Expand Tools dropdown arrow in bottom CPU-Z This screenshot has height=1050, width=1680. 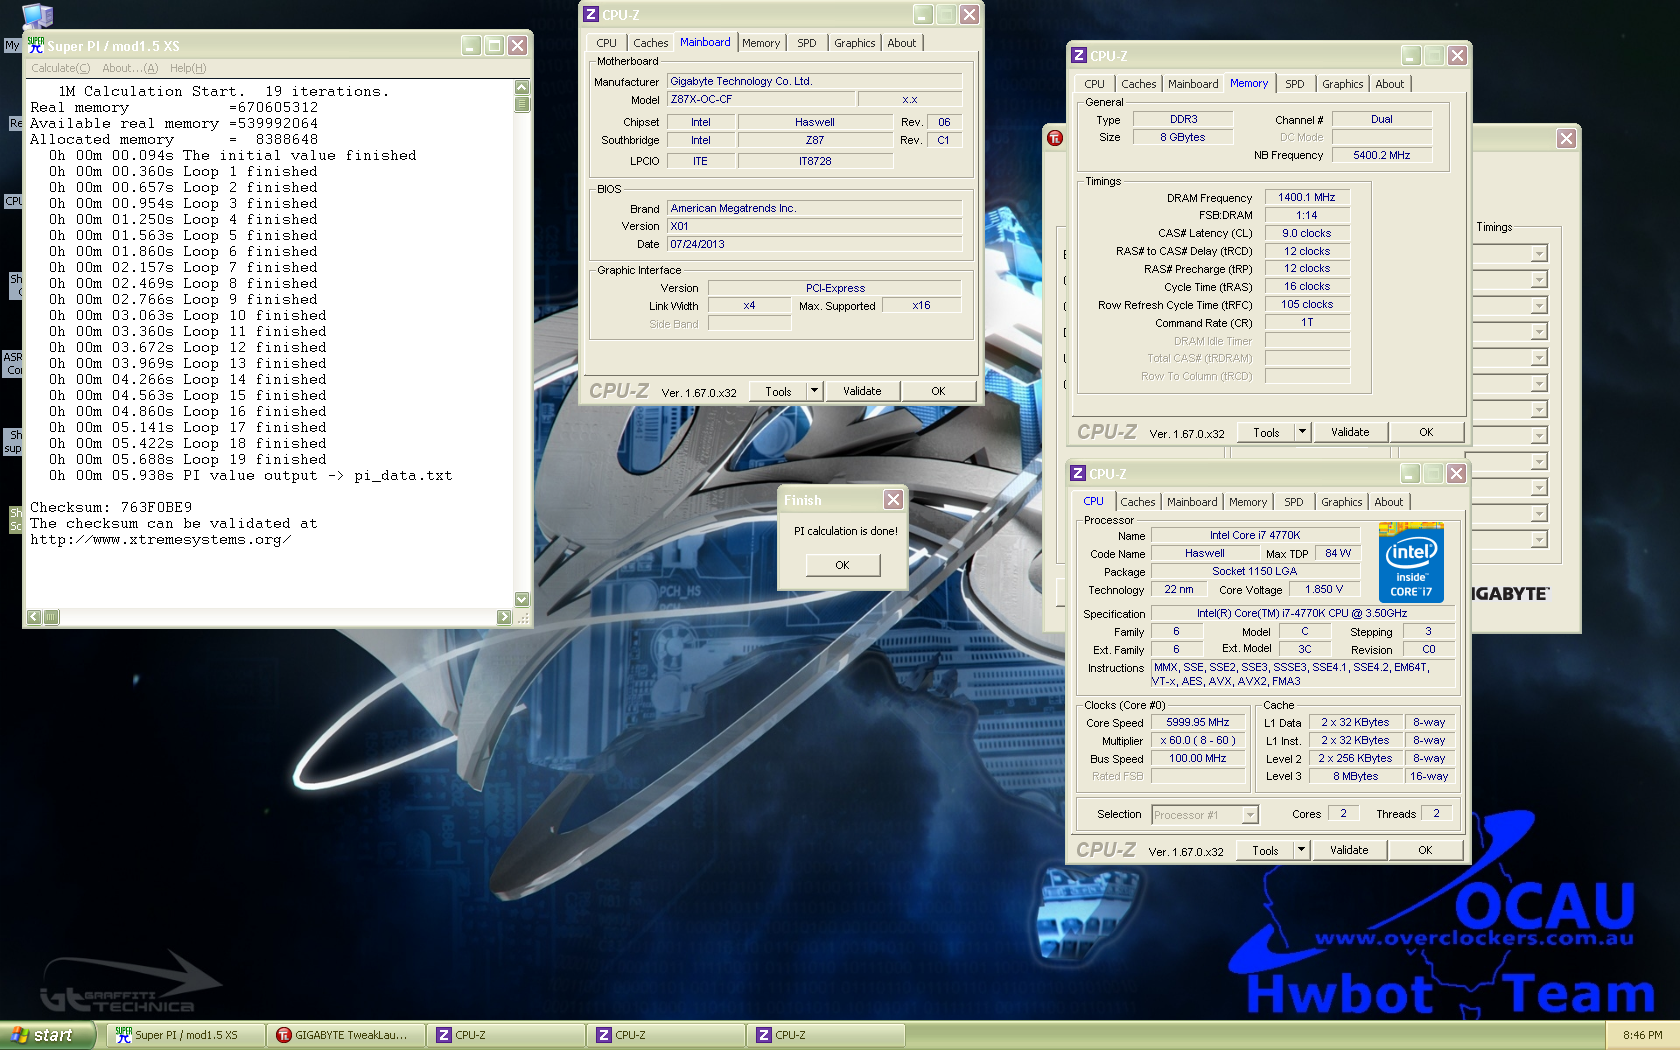click(1301, 850)
